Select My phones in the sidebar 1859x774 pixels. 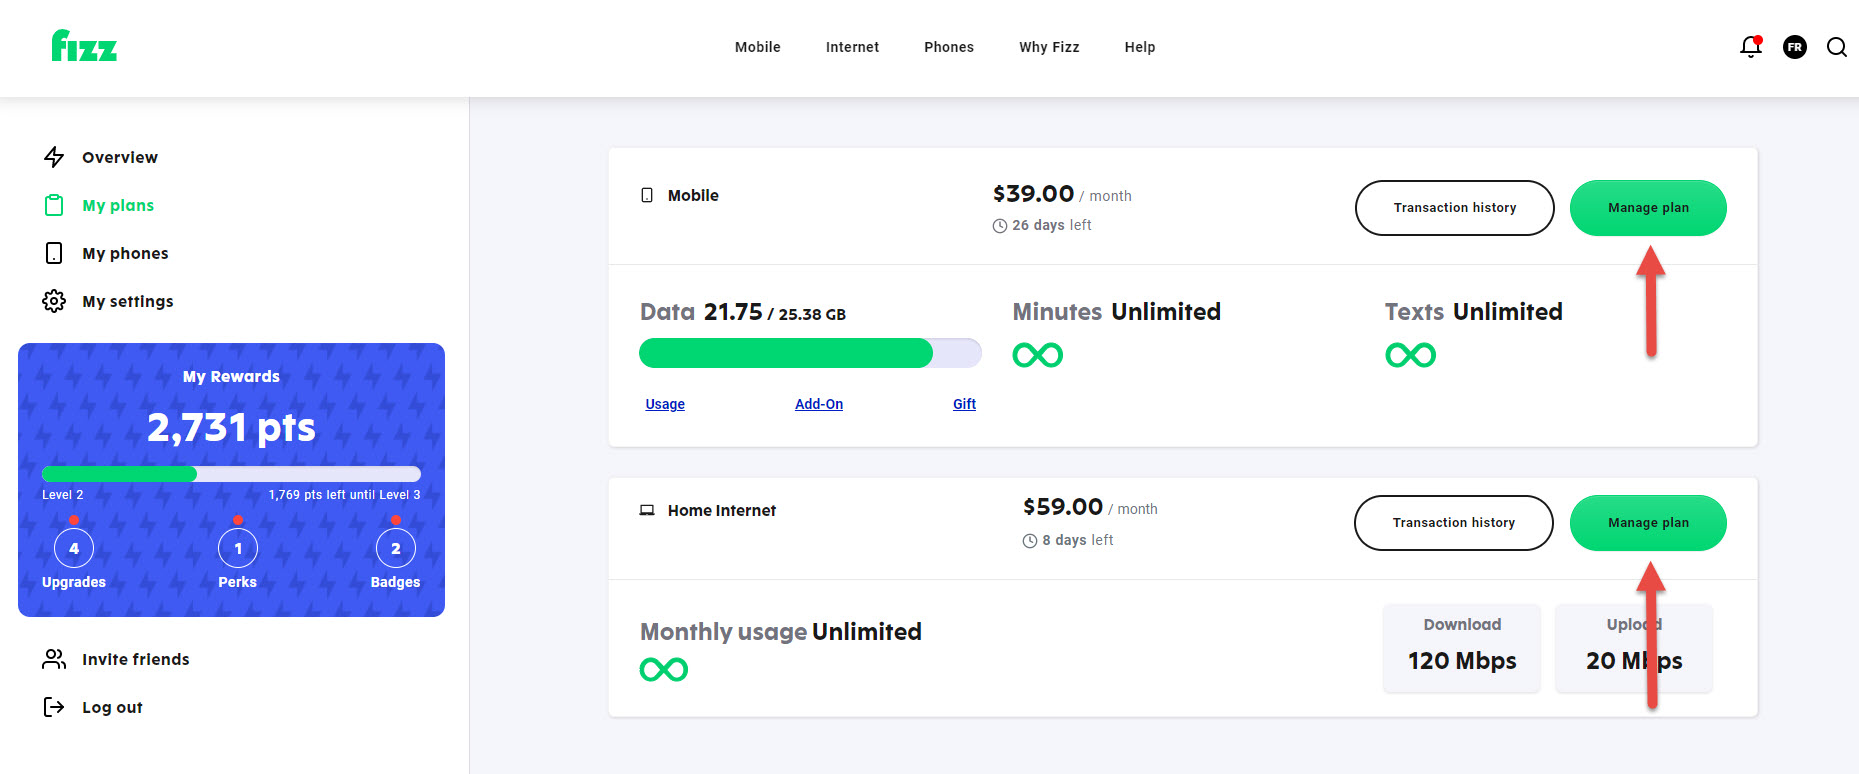pyautogui.click(x=125, y=253)
